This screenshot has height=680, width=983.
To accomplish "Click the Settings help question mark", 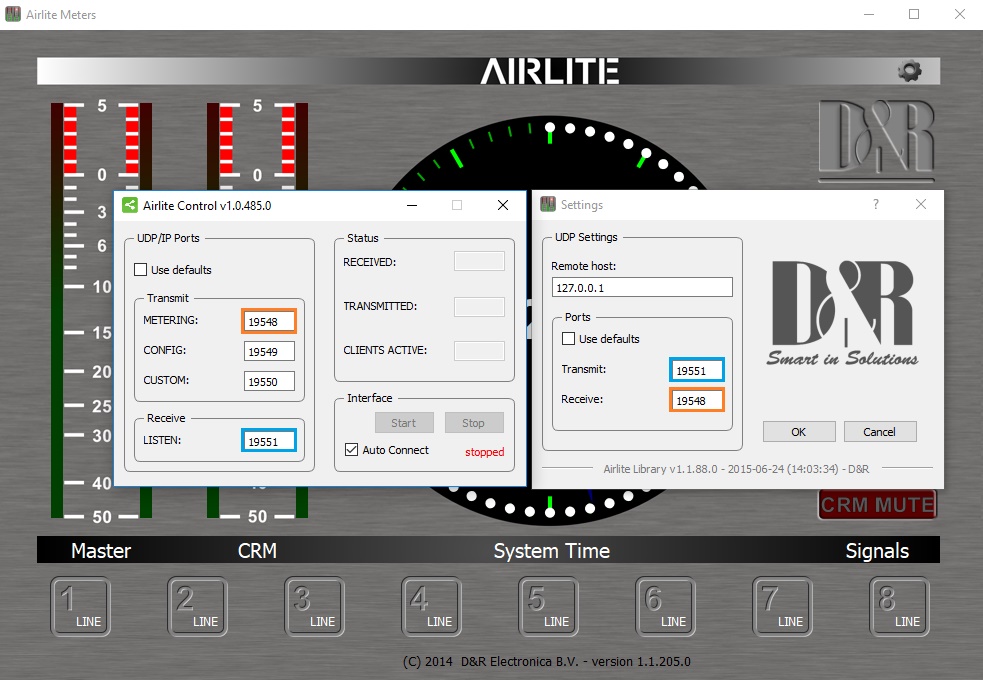I will (x=876, y=205).
